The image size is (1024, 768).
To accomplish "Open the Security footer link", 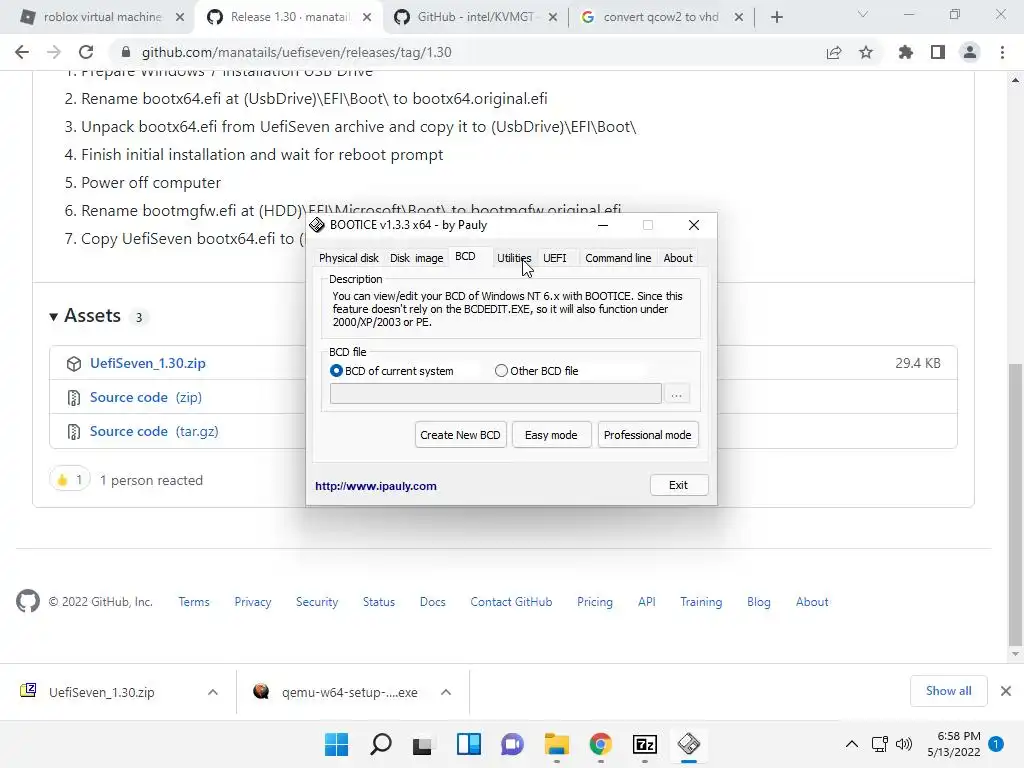I will coord(317,602).
